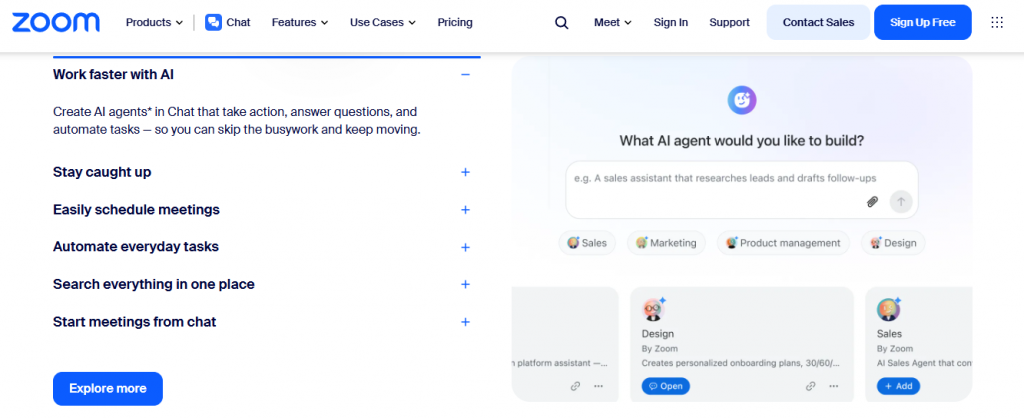Click the Sales card title
Screen dimensions: 1024x418
889,334
